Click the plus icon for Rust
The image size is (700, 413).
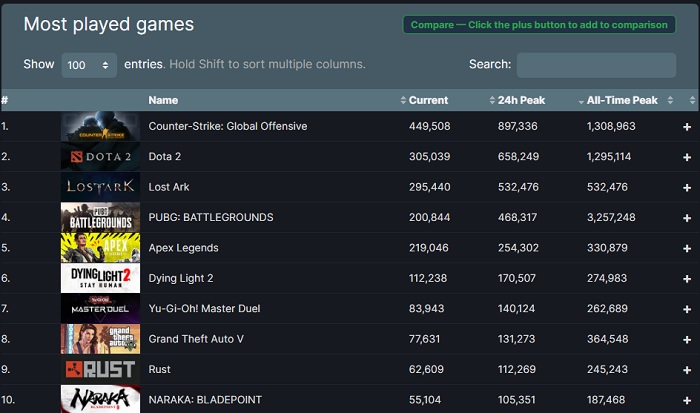click(687, 369)
